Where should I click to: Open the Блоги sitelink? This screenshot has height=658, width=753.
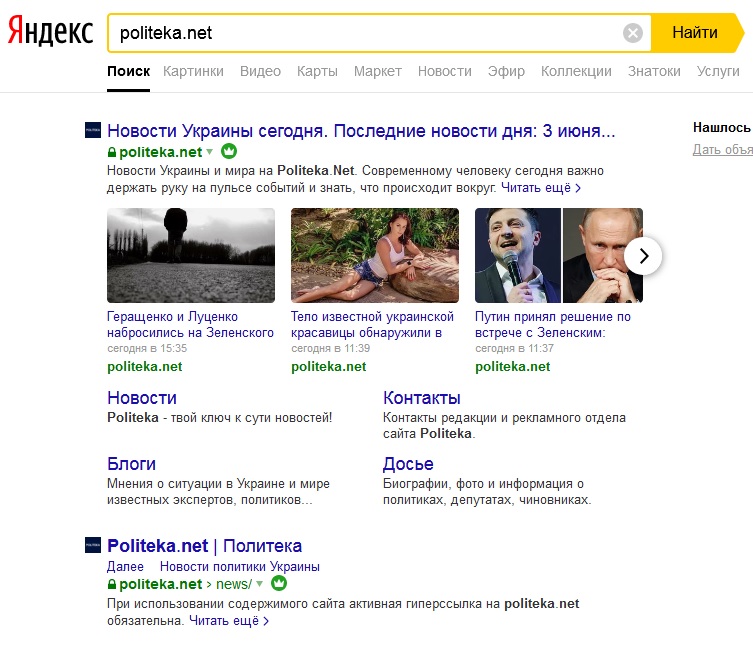131,464
